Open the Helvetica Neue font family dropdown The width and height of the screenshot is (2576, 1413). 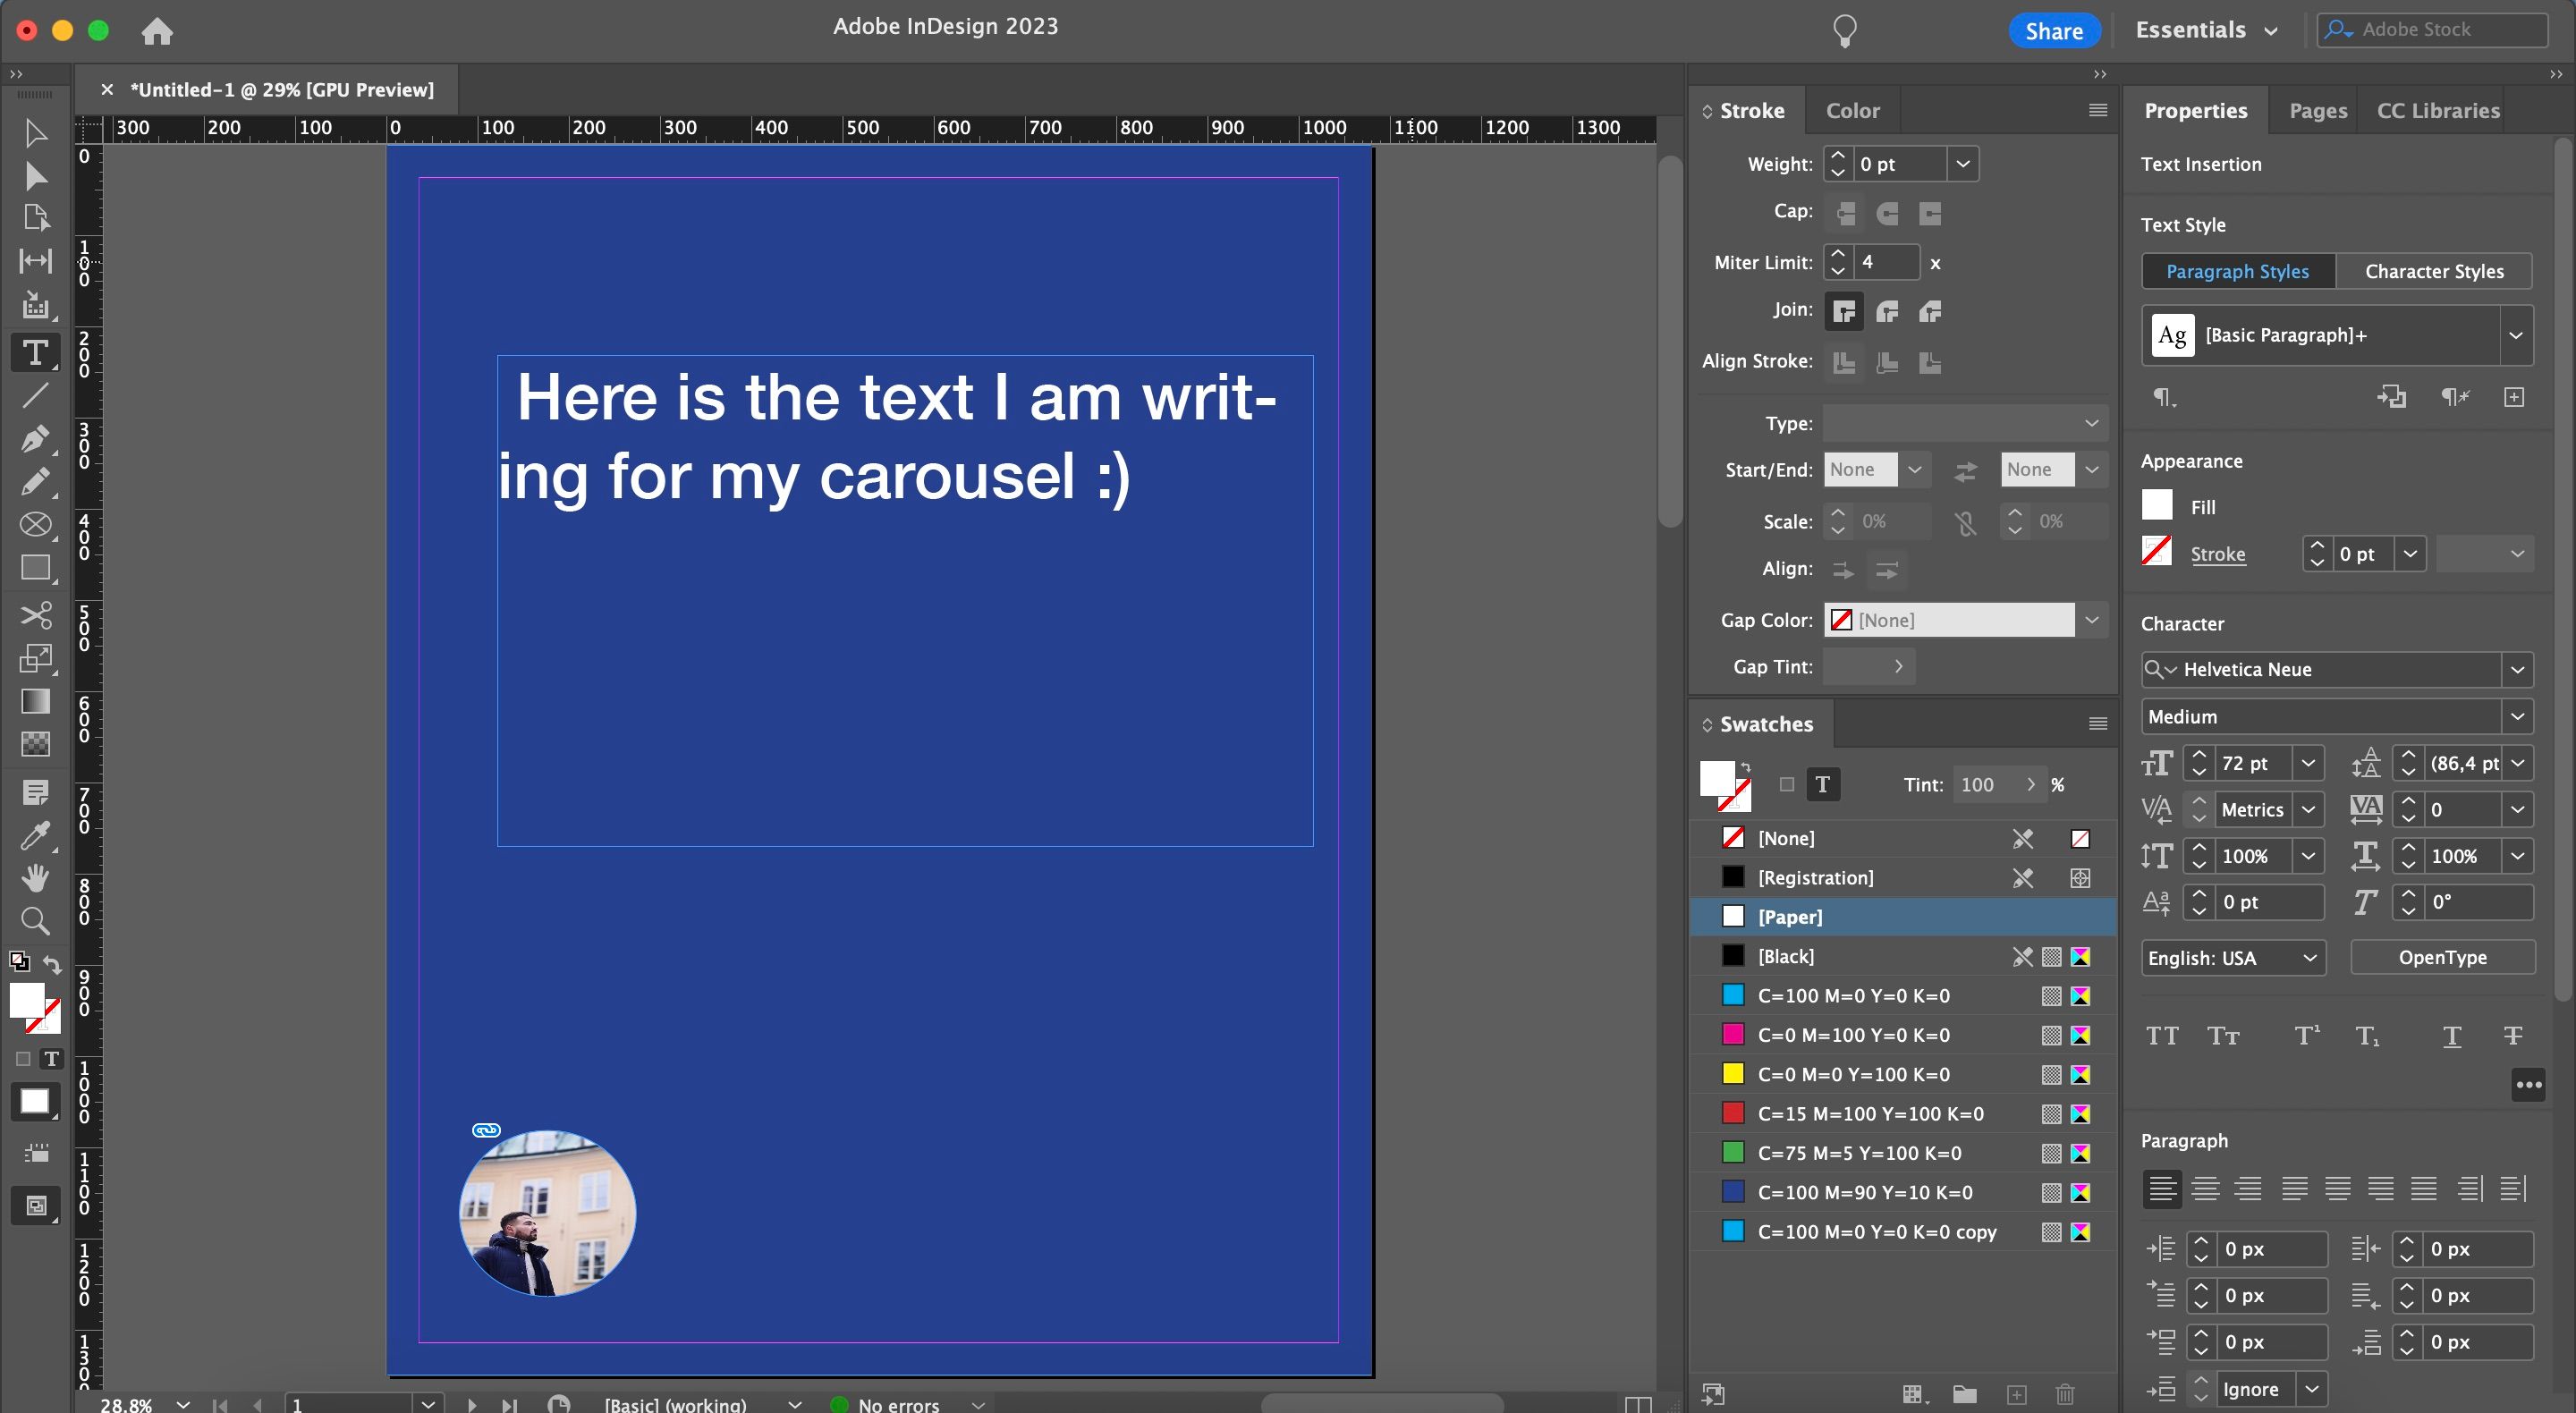pyautogui.click(x=2518, y=669)
